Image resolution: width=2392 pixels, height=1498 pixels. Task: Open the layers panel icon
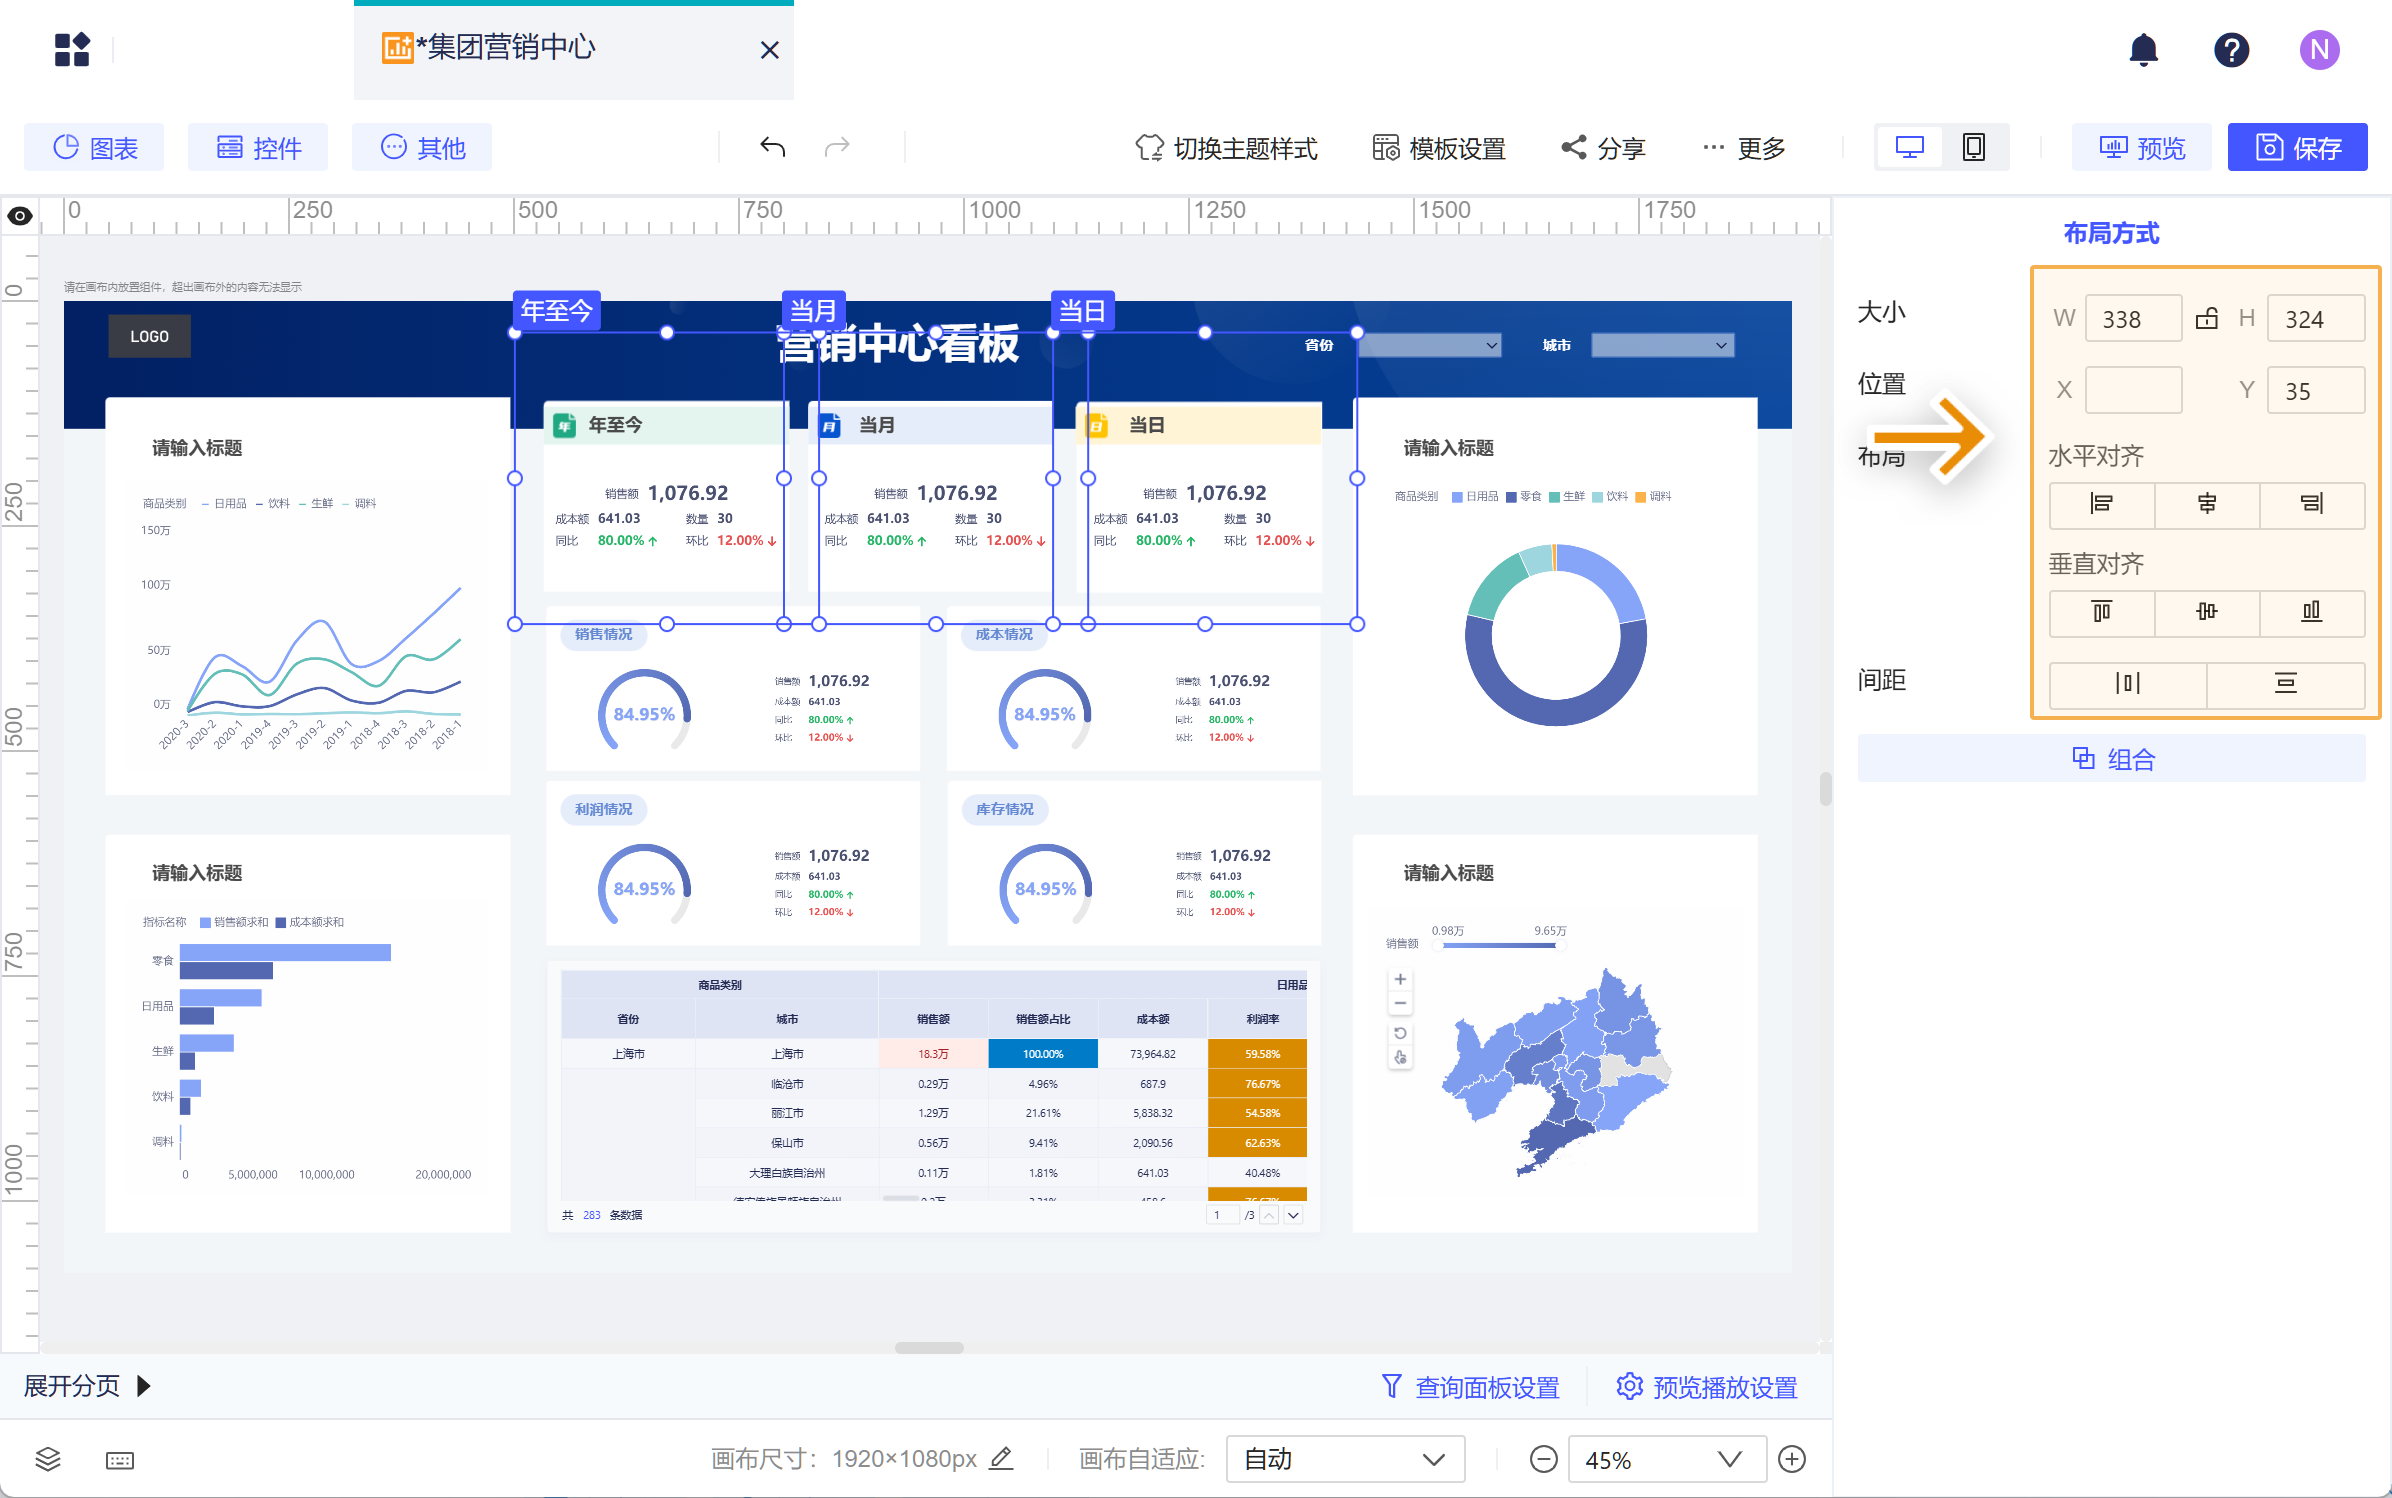point(48,1459)
